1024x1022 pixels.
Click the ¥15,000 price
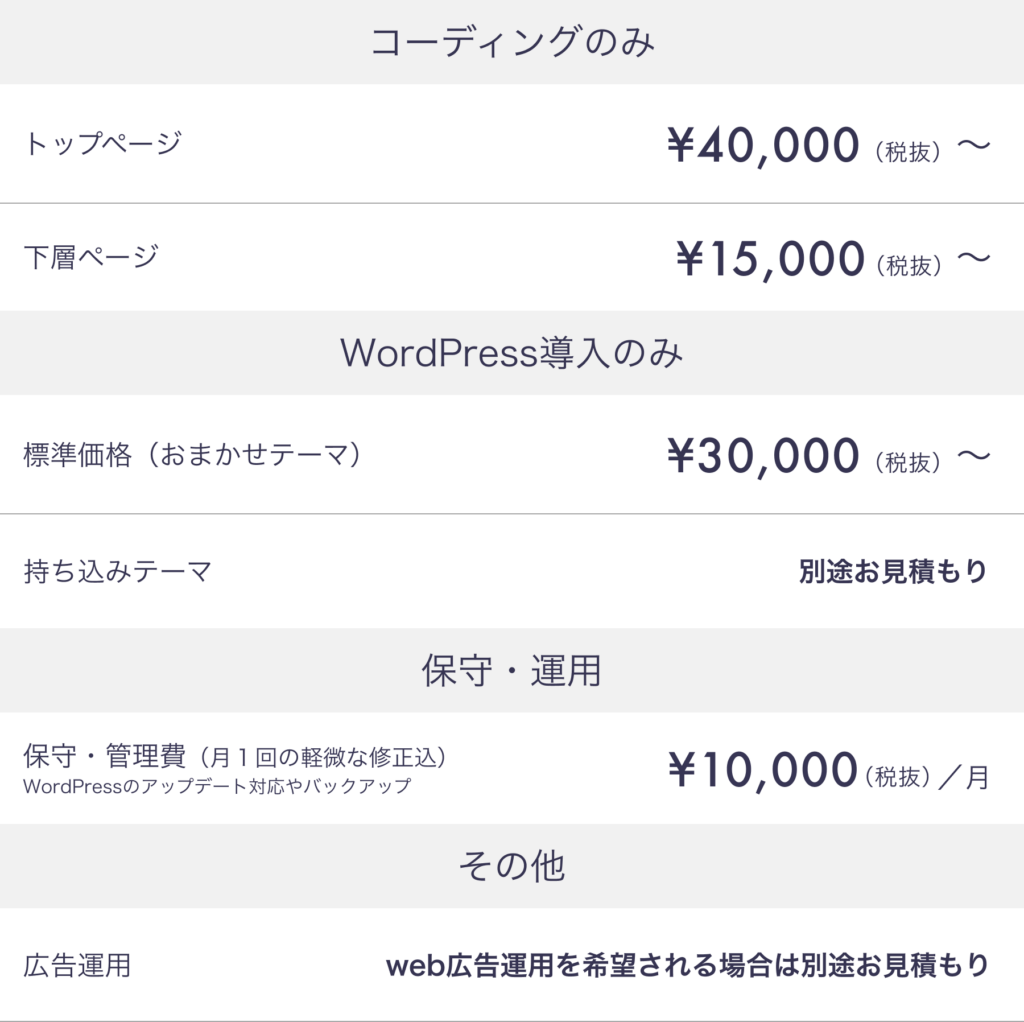tap(770, 260)
